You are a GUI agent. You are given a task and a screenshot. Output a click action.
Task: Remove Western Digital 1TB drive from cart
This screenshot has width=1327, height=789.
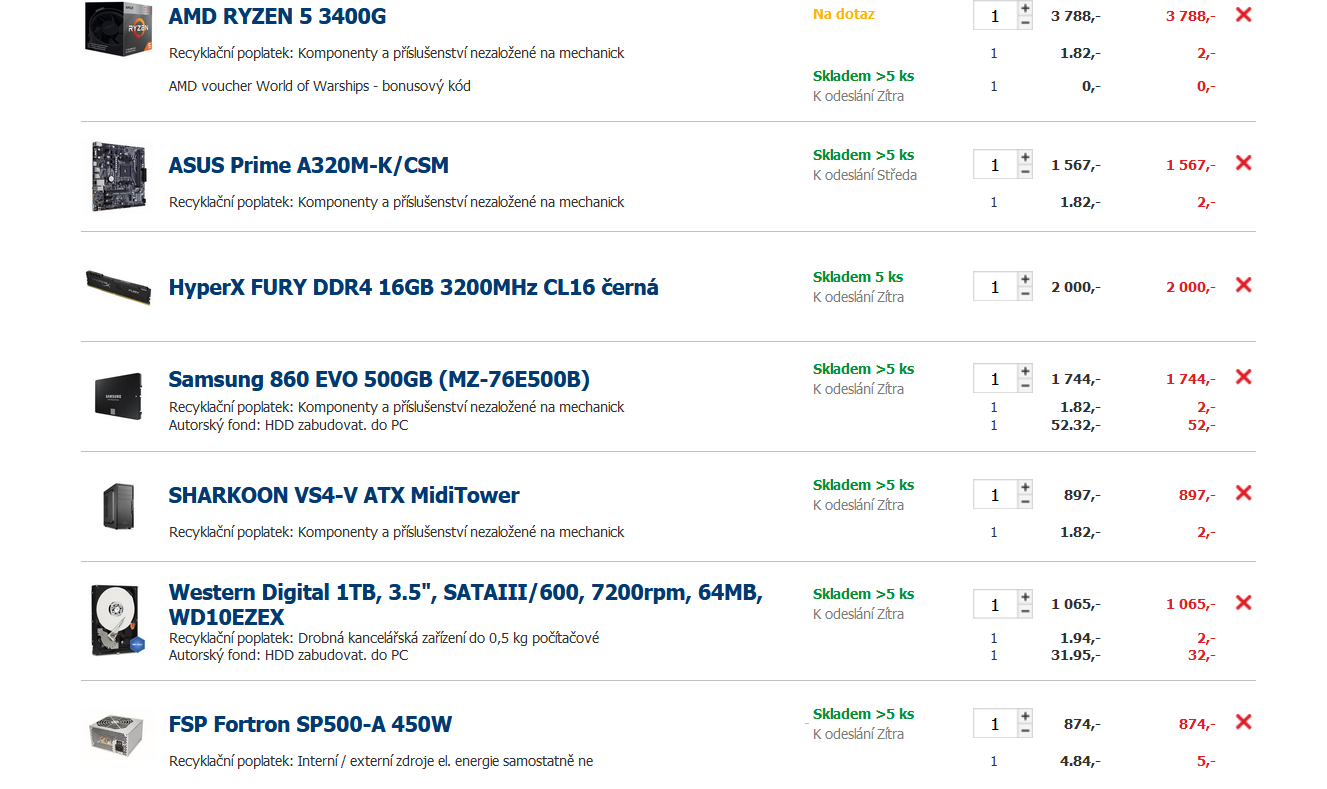1243,603
